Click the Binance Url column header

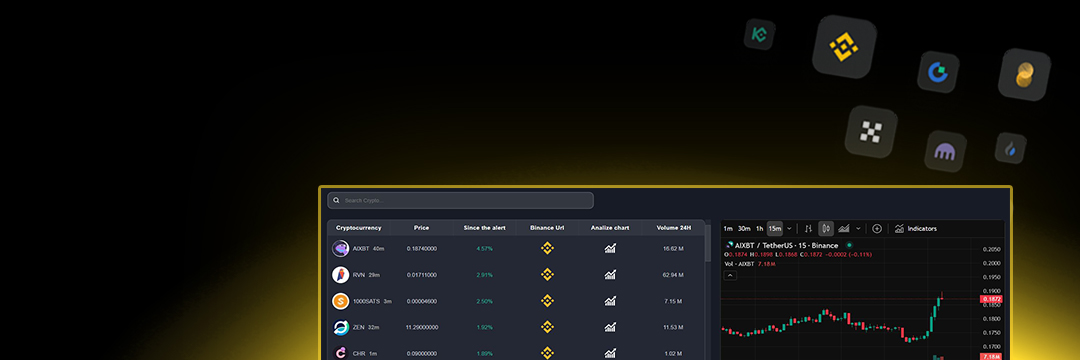coord(547,228)
